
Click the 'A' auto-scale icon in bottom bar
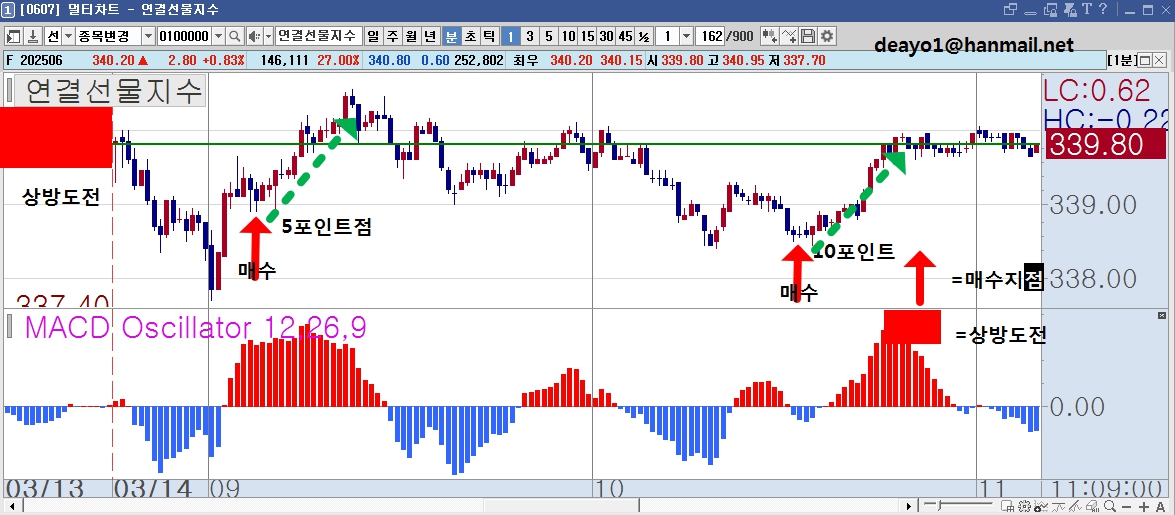(x=1160, y=507)
